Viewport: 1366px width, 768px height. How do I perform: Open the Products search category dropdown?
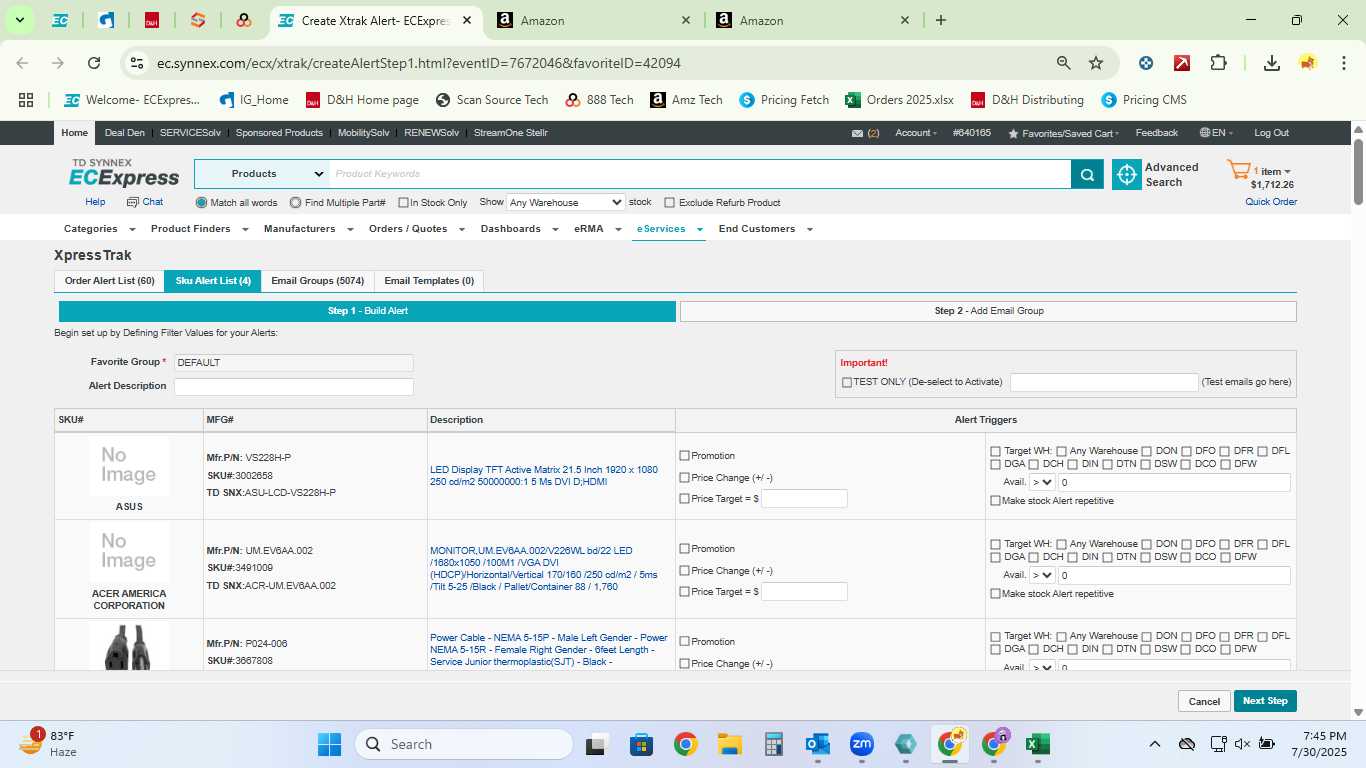point(262,174)
